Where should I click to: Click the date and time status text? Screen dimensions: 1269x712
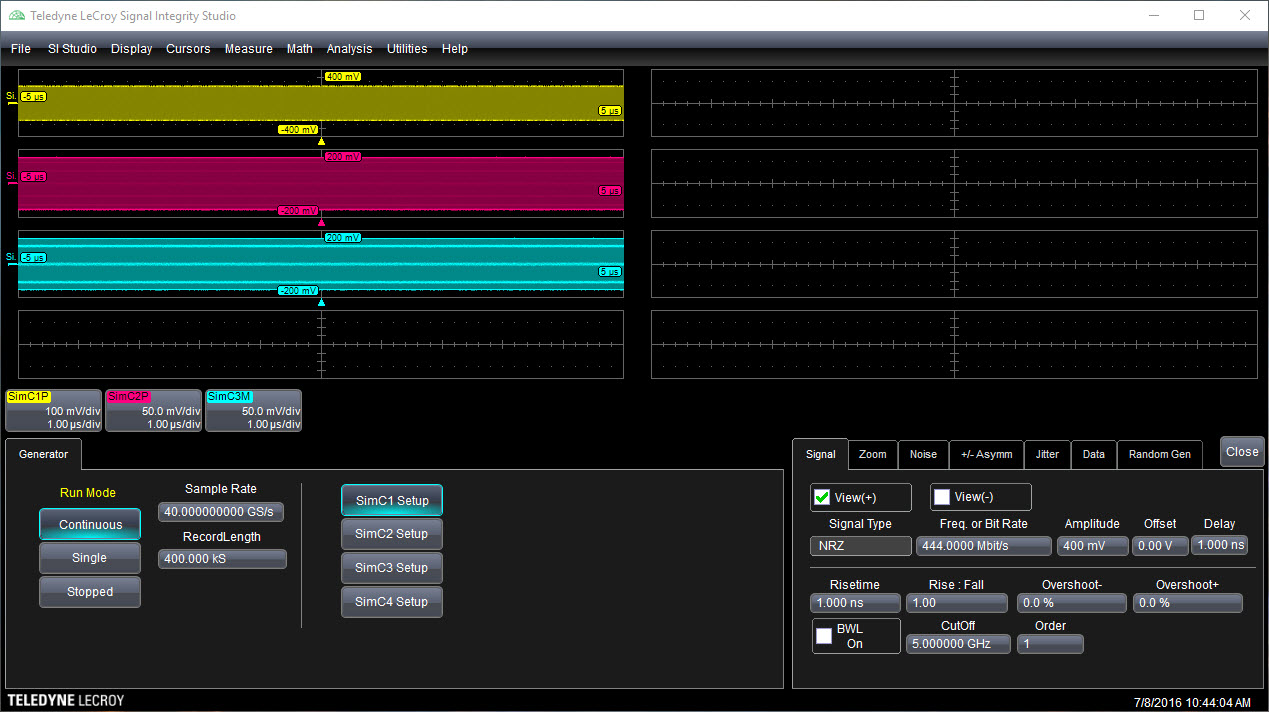[x=1192, y=702]
